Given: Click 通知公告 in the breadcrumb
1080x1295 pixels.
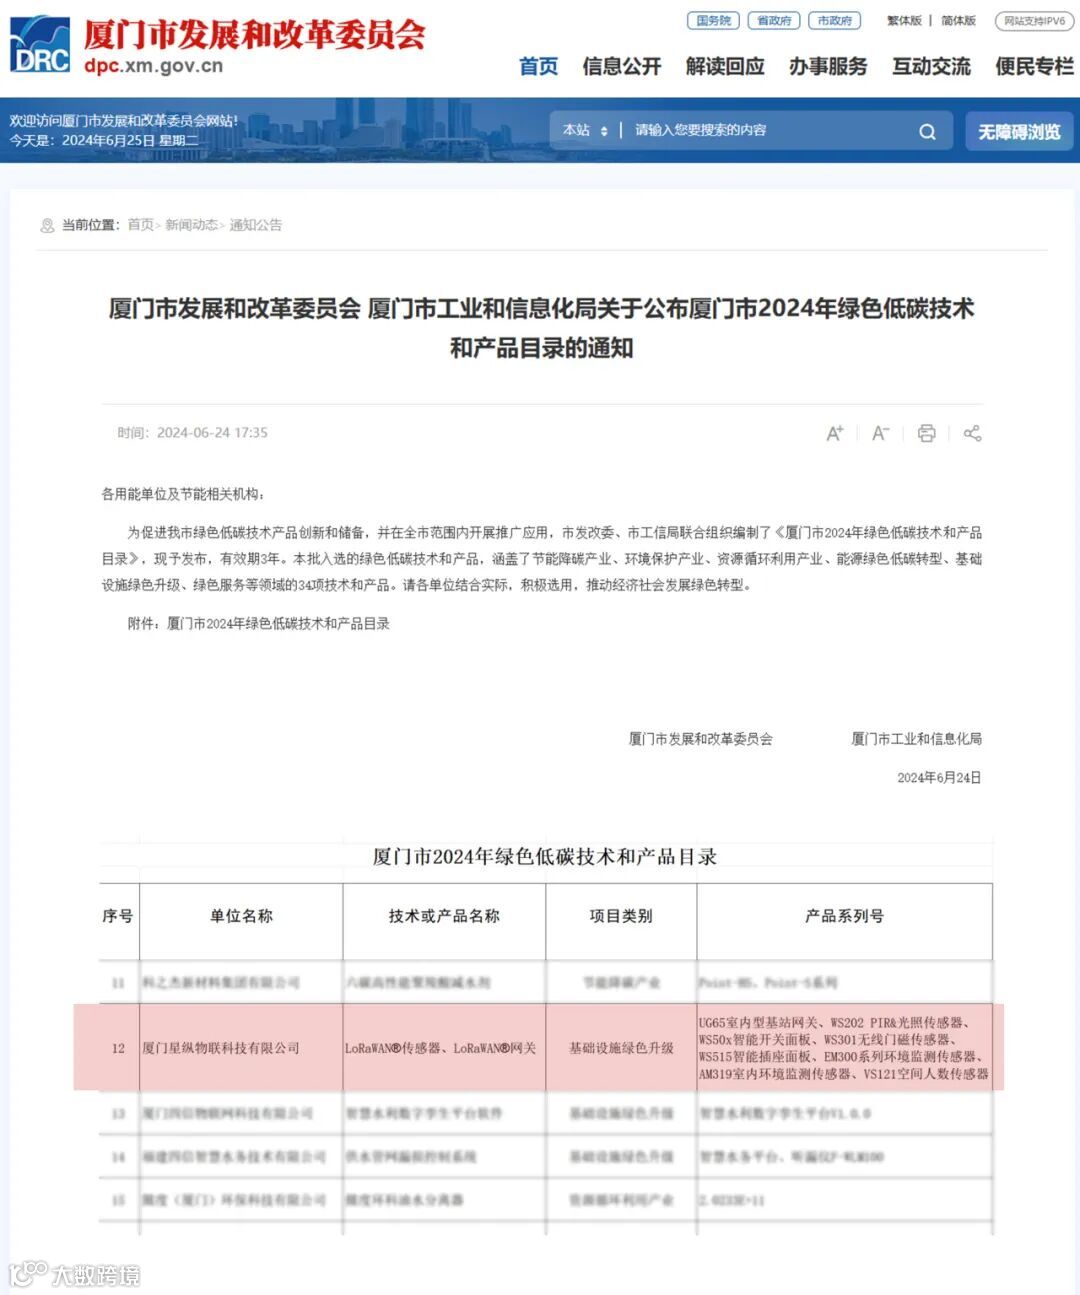Looking at the screenshot, I should [x=256, y=225].
